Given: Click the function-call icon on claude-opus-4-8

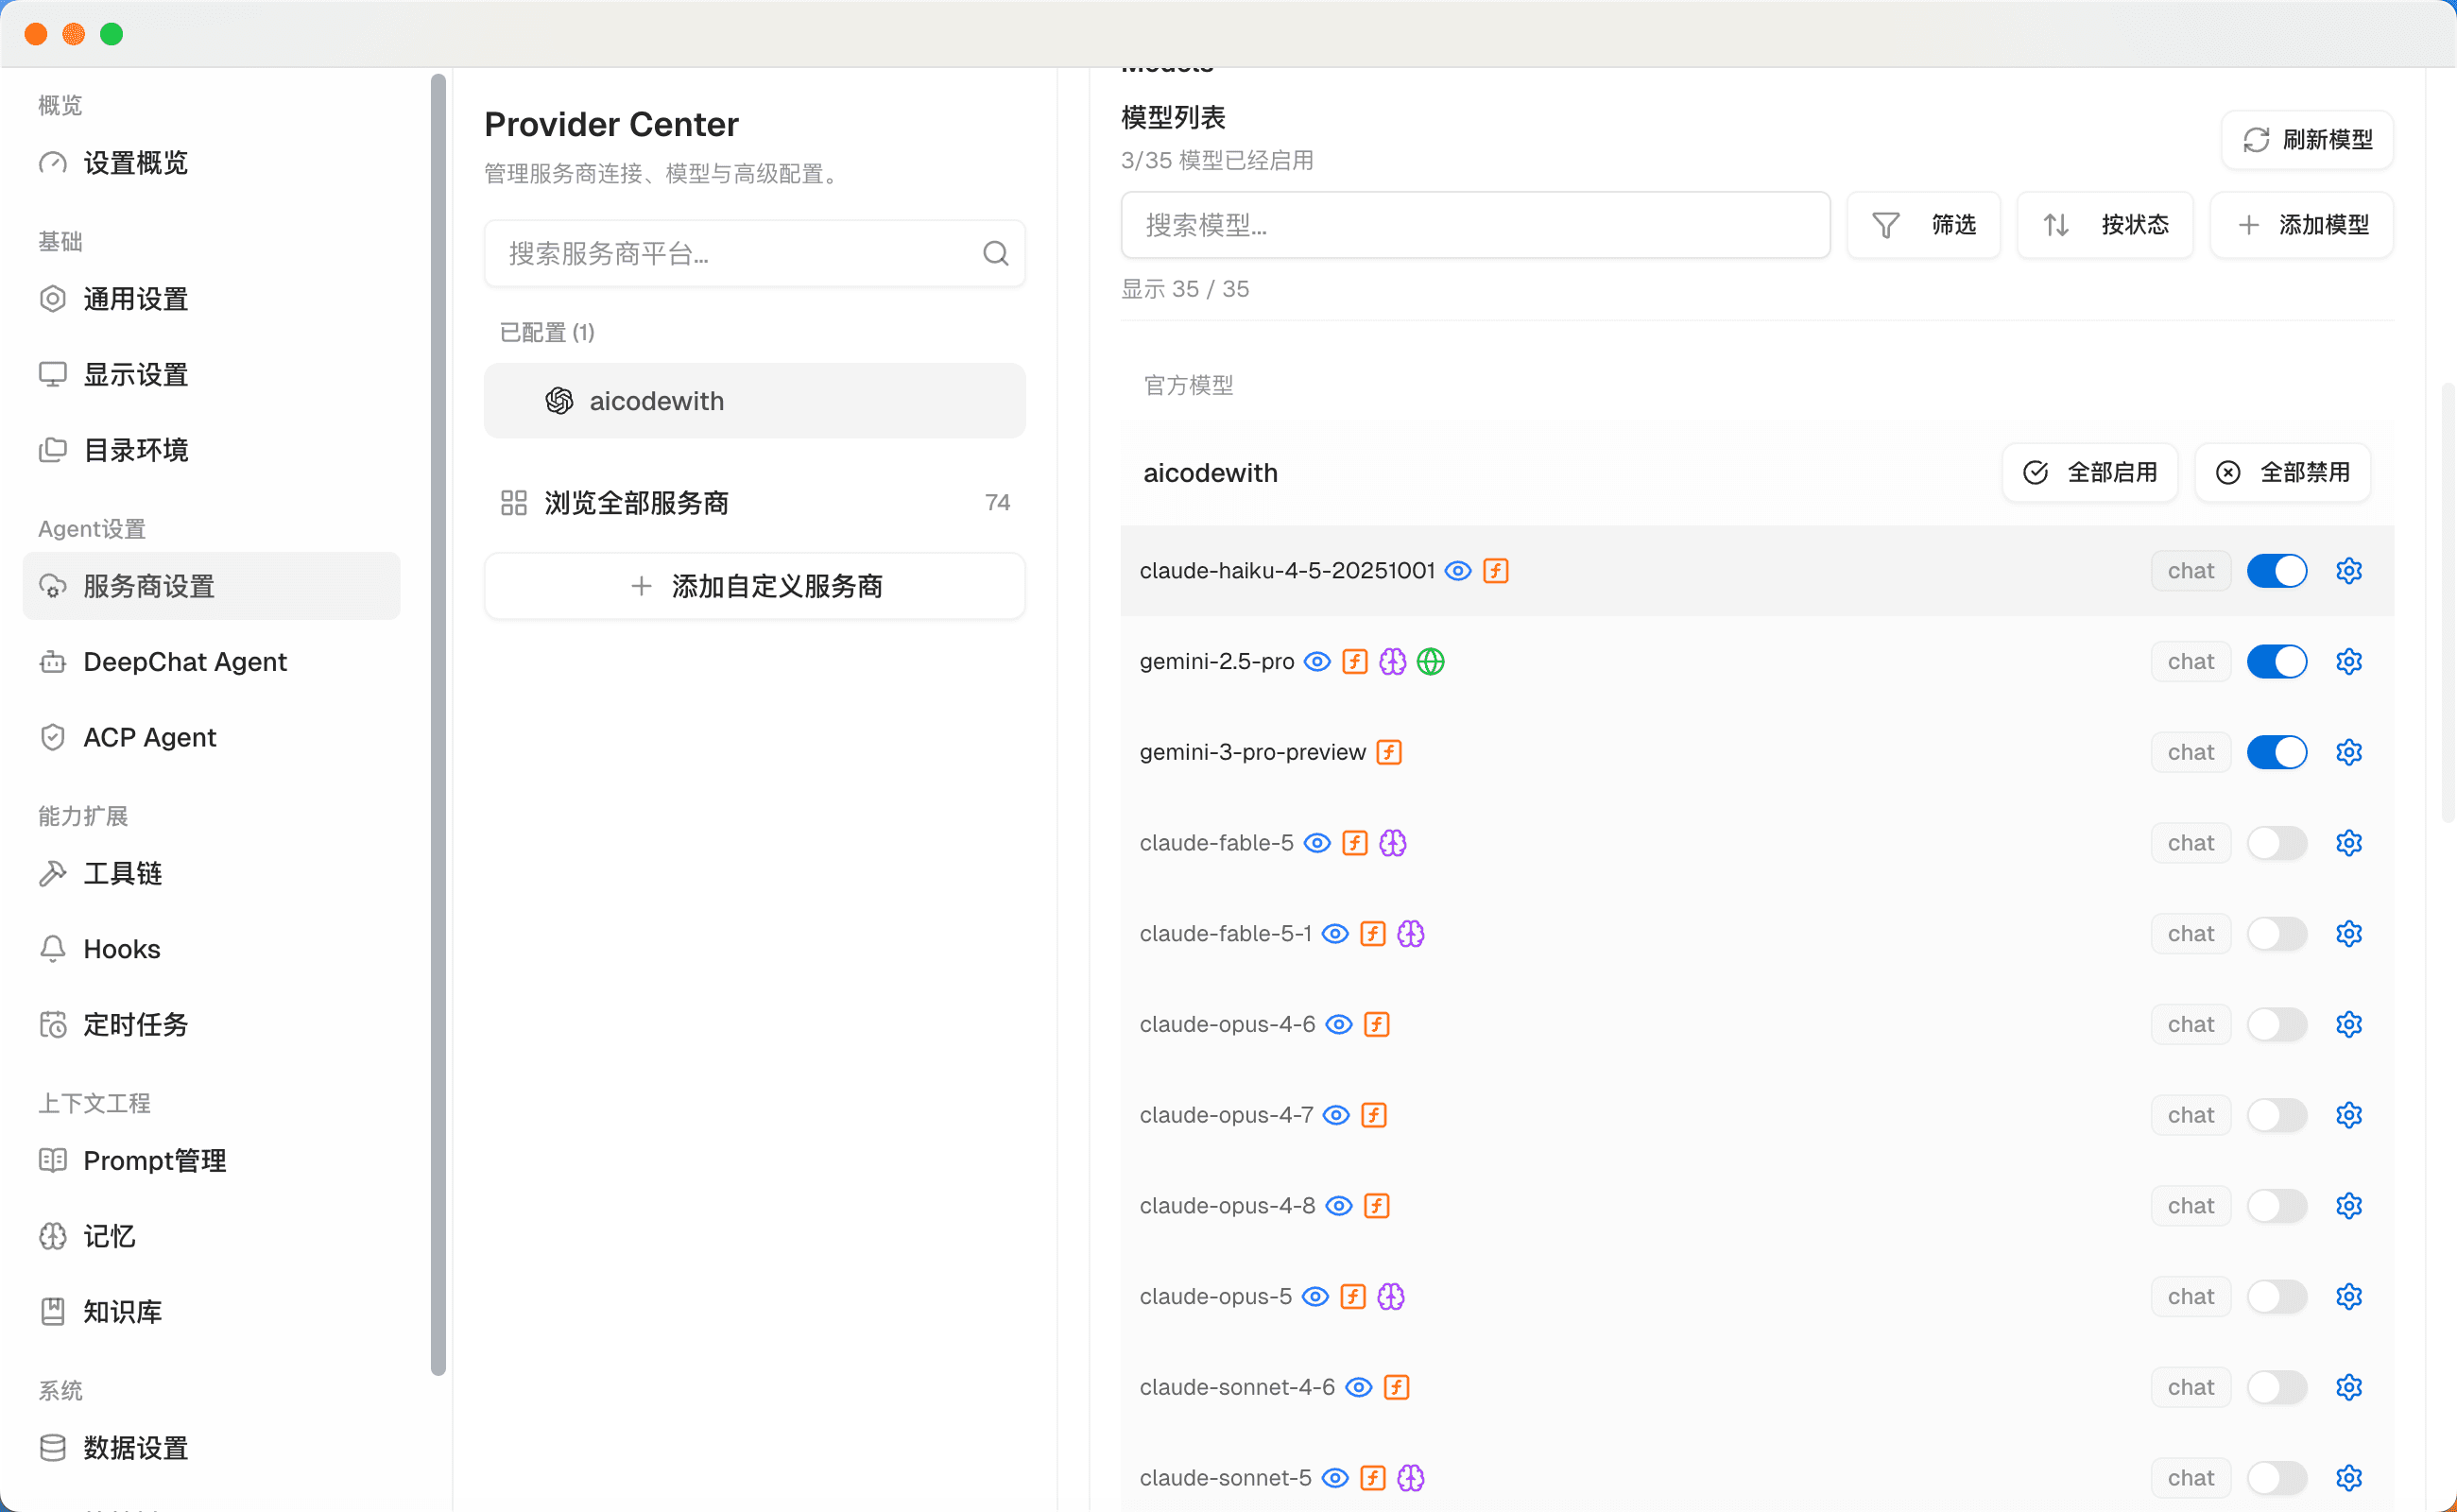Looking at the screenshot, I should point(1376,1206).
